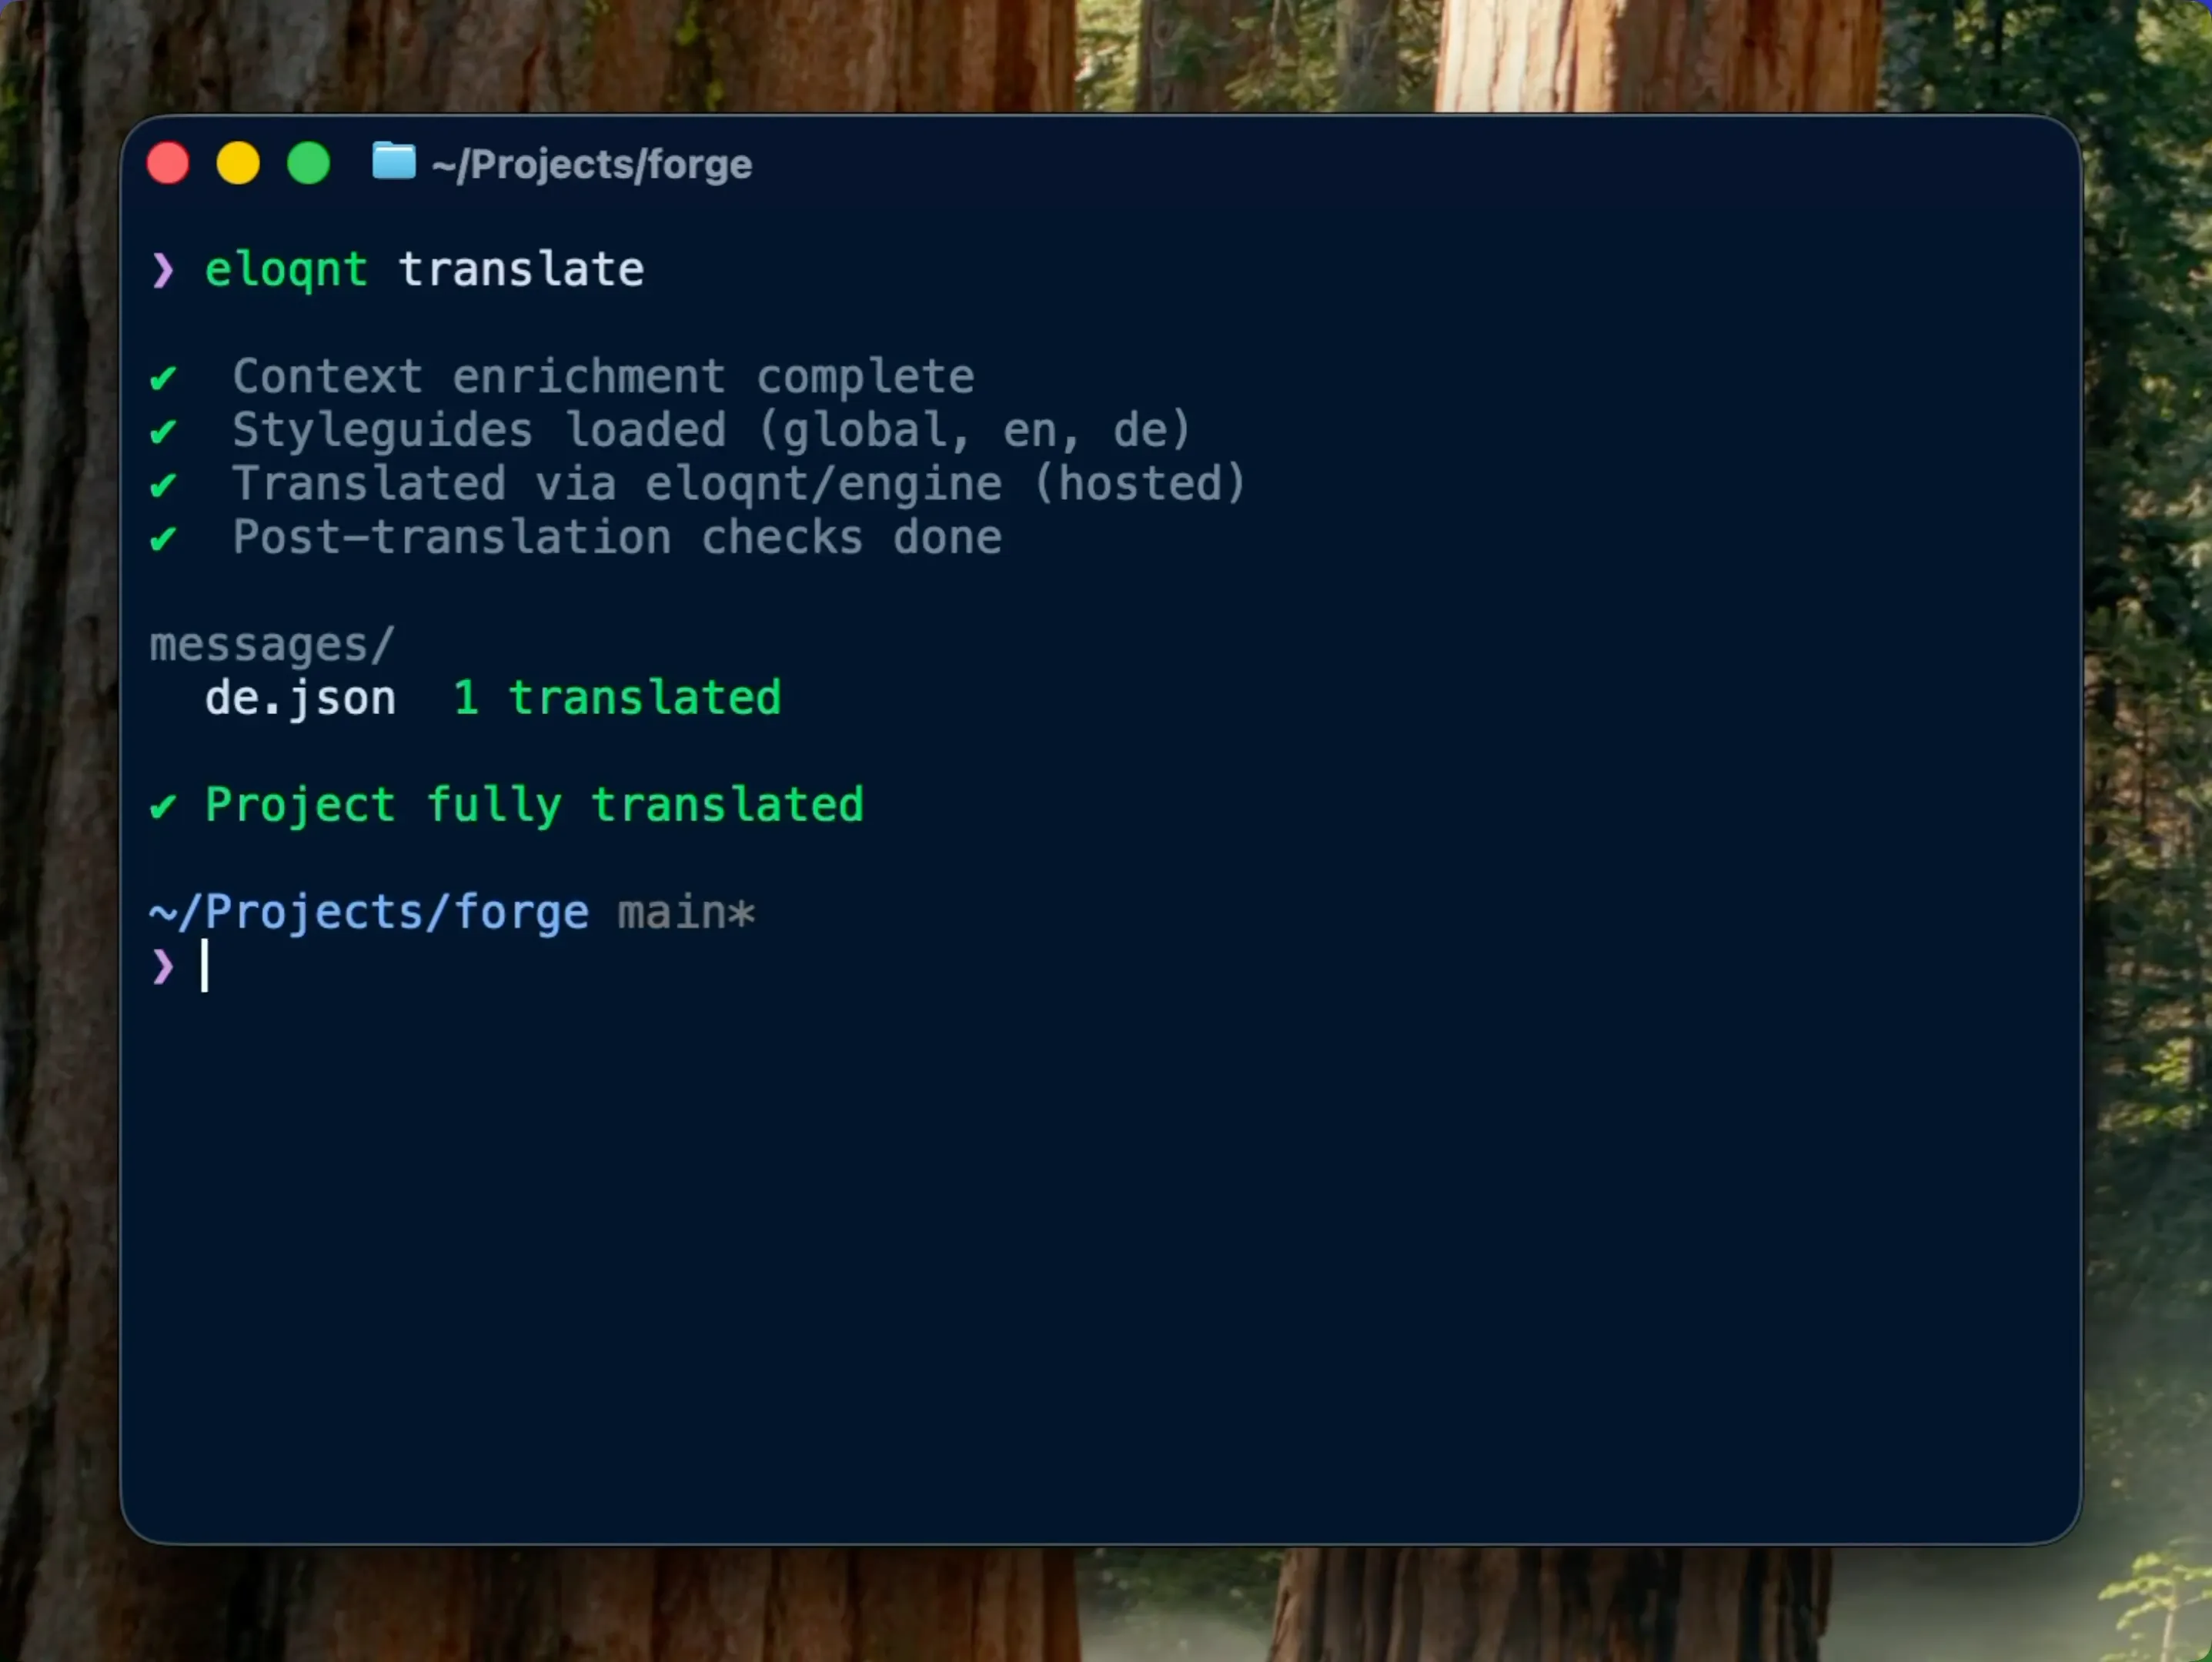
Task: Click the 'main*' git branch indicator
Action: point(686,913)
